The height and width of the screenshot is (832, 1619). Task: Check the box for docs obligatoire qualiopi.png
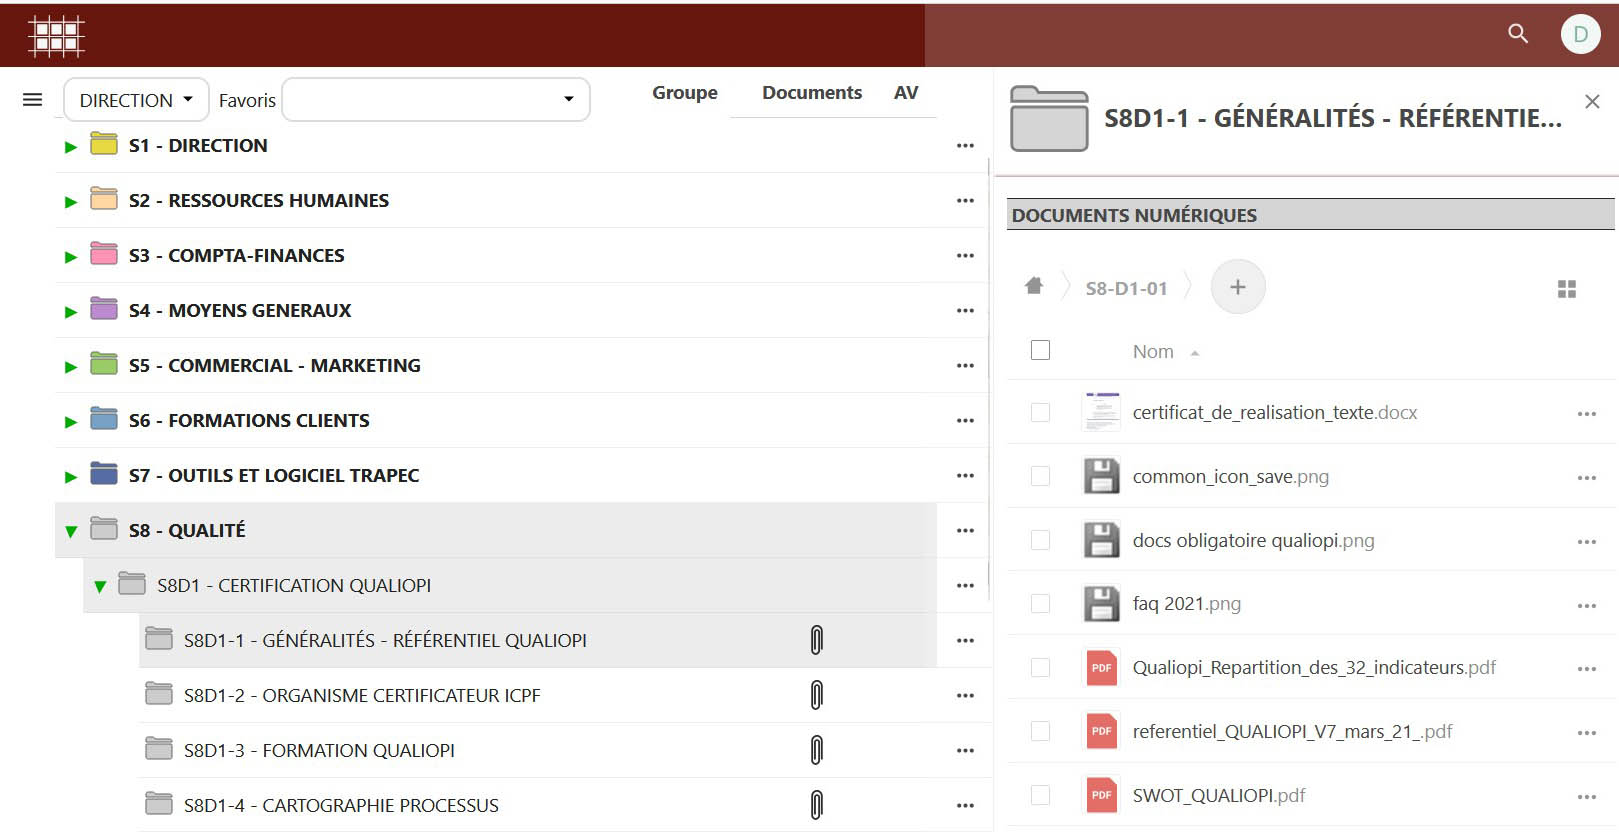click(1040, 540)
